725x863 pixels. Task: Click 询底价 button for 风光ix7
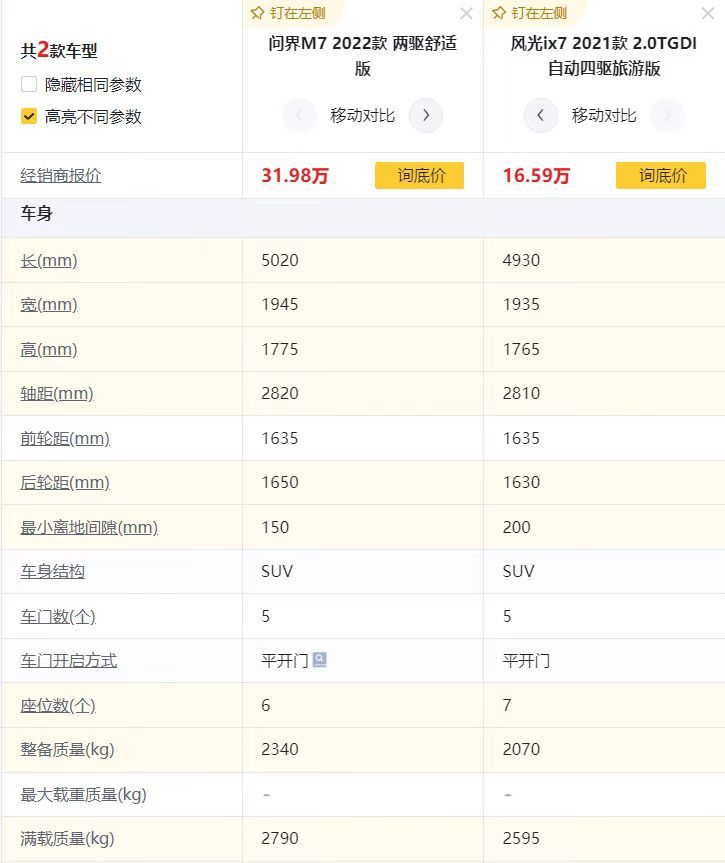pyautogui.click(x=661, y=176)
